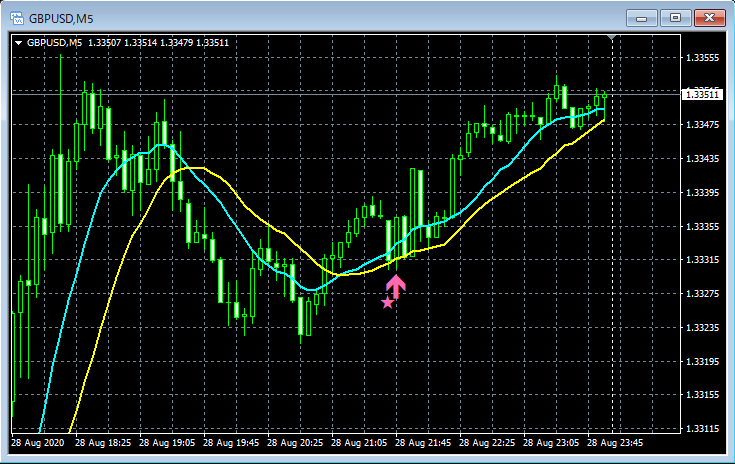Screen dimensions: 735x464
Task: Click the 28 Aug 20:25 time label
Action: (295, 442)
